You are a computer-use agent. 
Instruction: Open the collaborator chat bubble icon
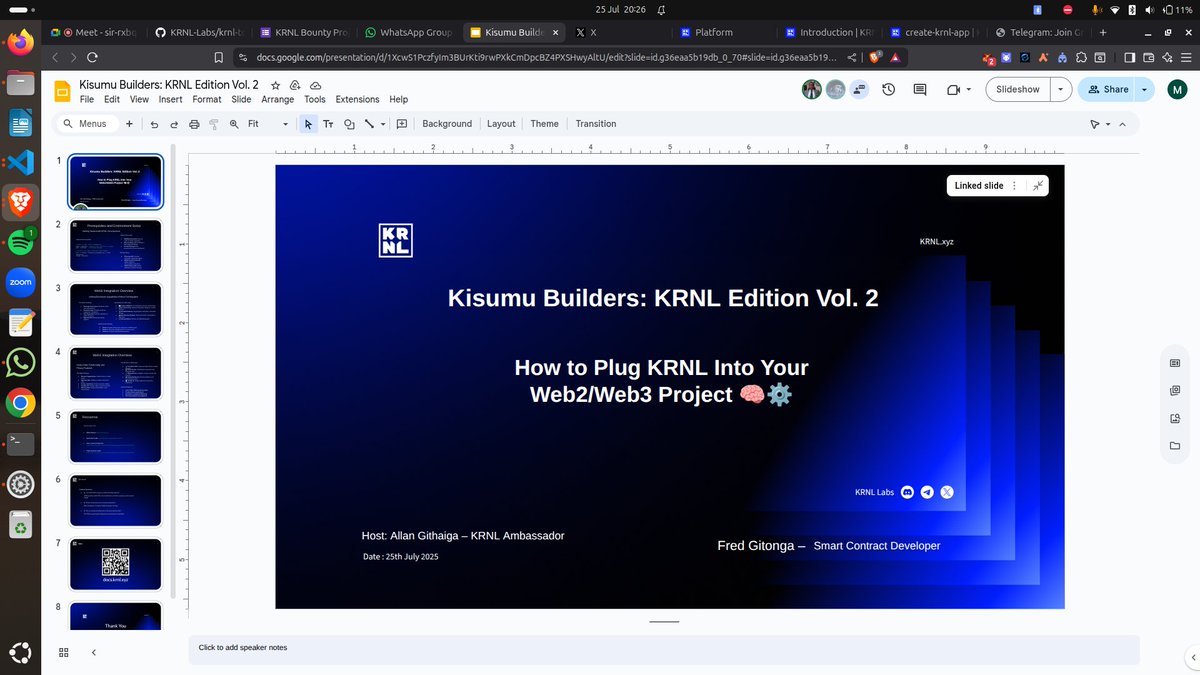pos(860,90)
